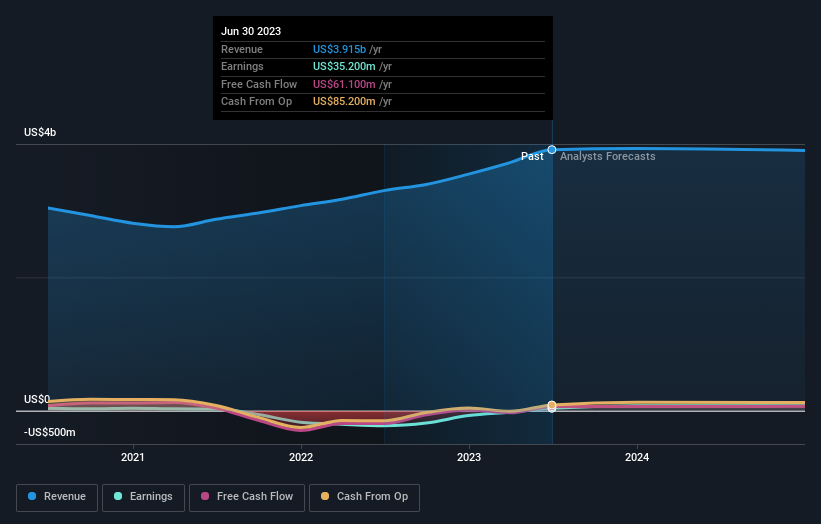The image size is (821, 524).
Task: Toggle the Revenue legend series
Action: click(57, 497)
